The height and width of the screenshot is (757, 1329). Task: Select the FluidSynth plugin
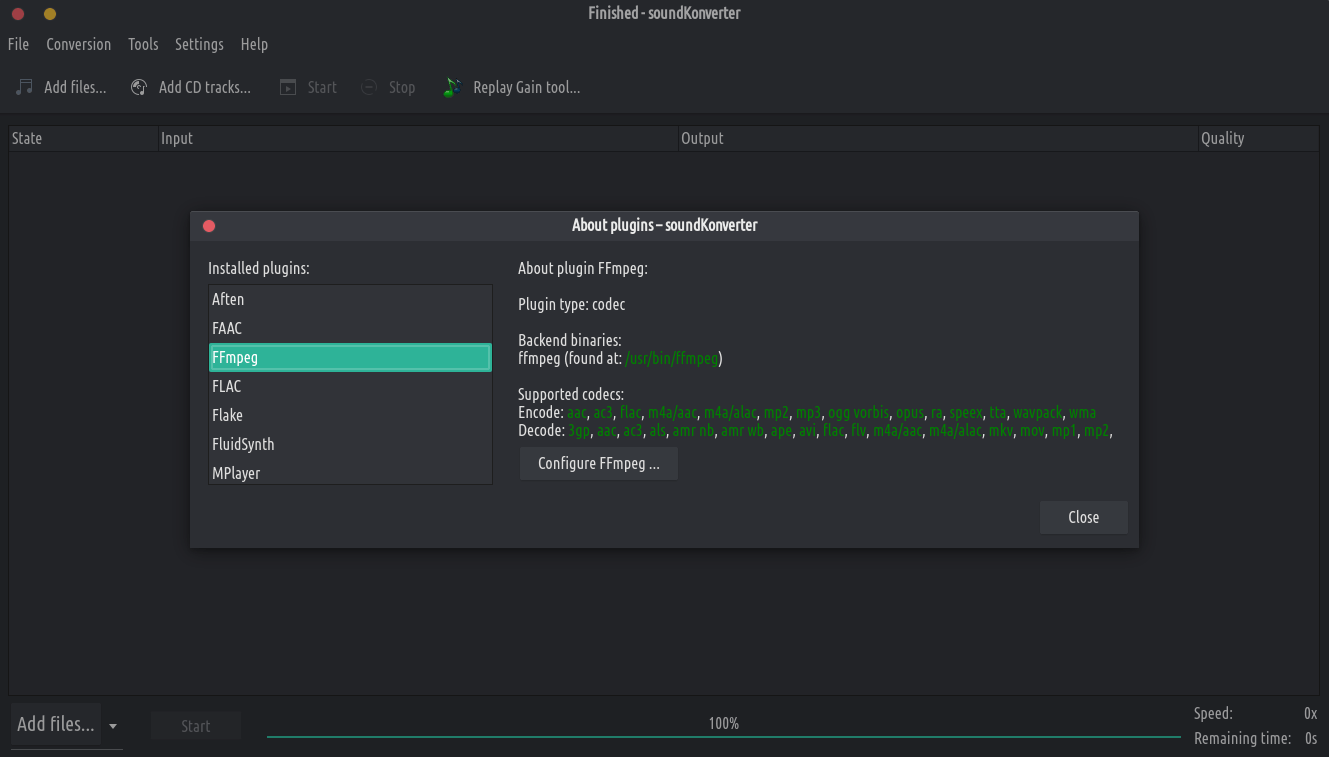click(x=350, y=444)
